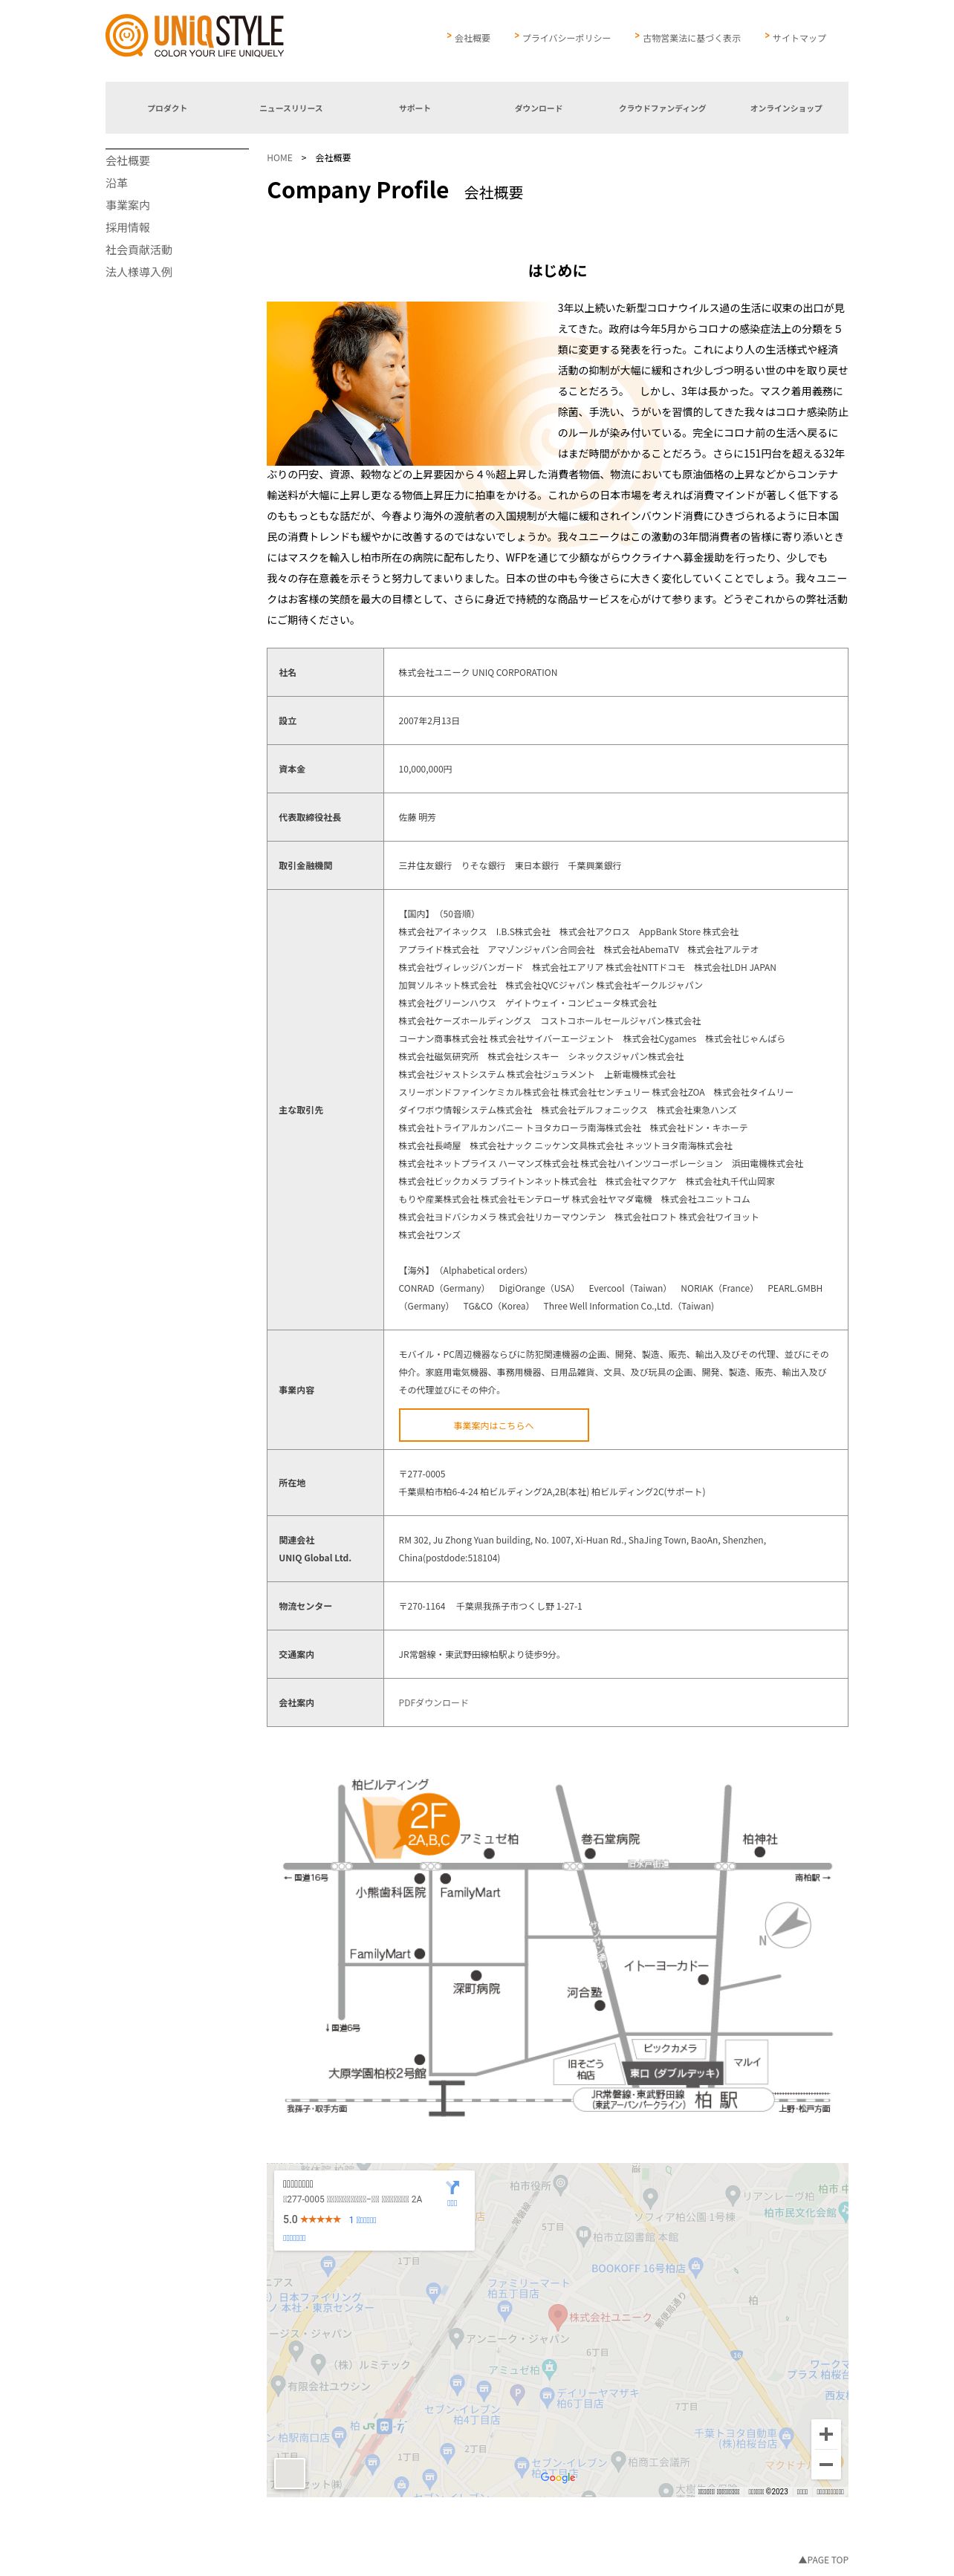The height and width of the screenshot is (2576, 954).
Task: Select サポート in main navigation
Action: pyautogui.click(x=414, y=108)
